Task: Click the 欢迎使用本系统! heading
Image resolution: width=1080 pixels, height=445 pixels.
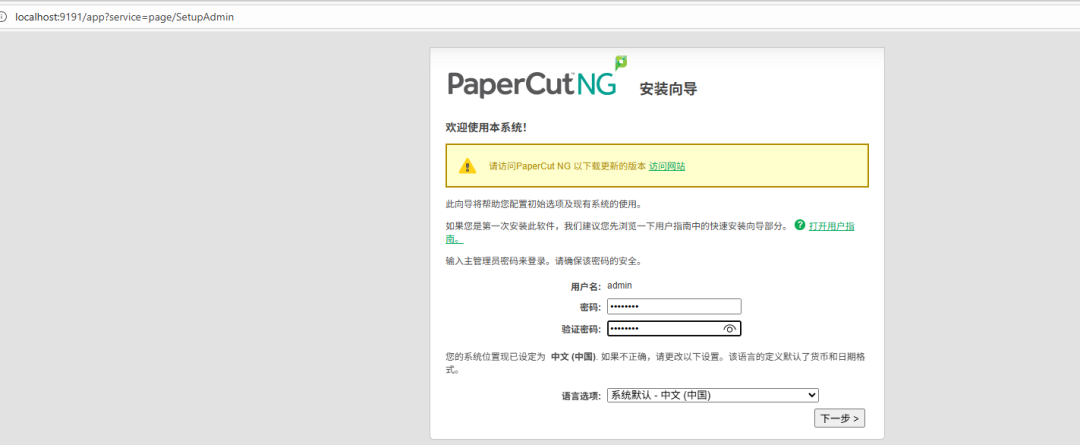Action: (x=487, y=128)
